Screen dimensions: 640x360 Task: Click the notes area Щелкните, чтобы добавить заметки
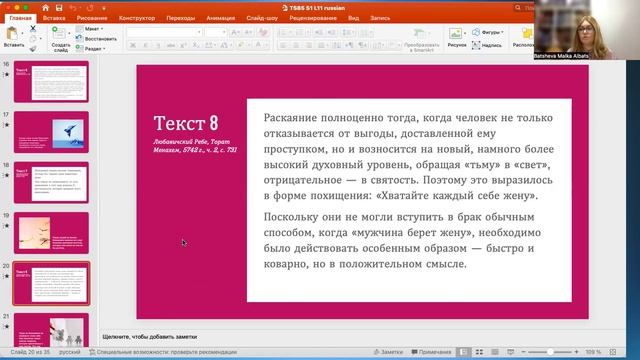point(150,337)
